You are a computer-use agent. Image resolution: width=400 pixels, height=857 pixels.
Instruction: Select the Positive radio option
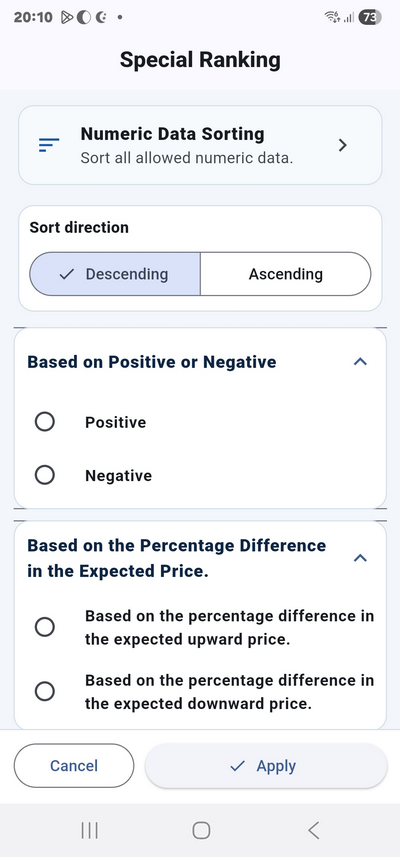coord(44,422)
